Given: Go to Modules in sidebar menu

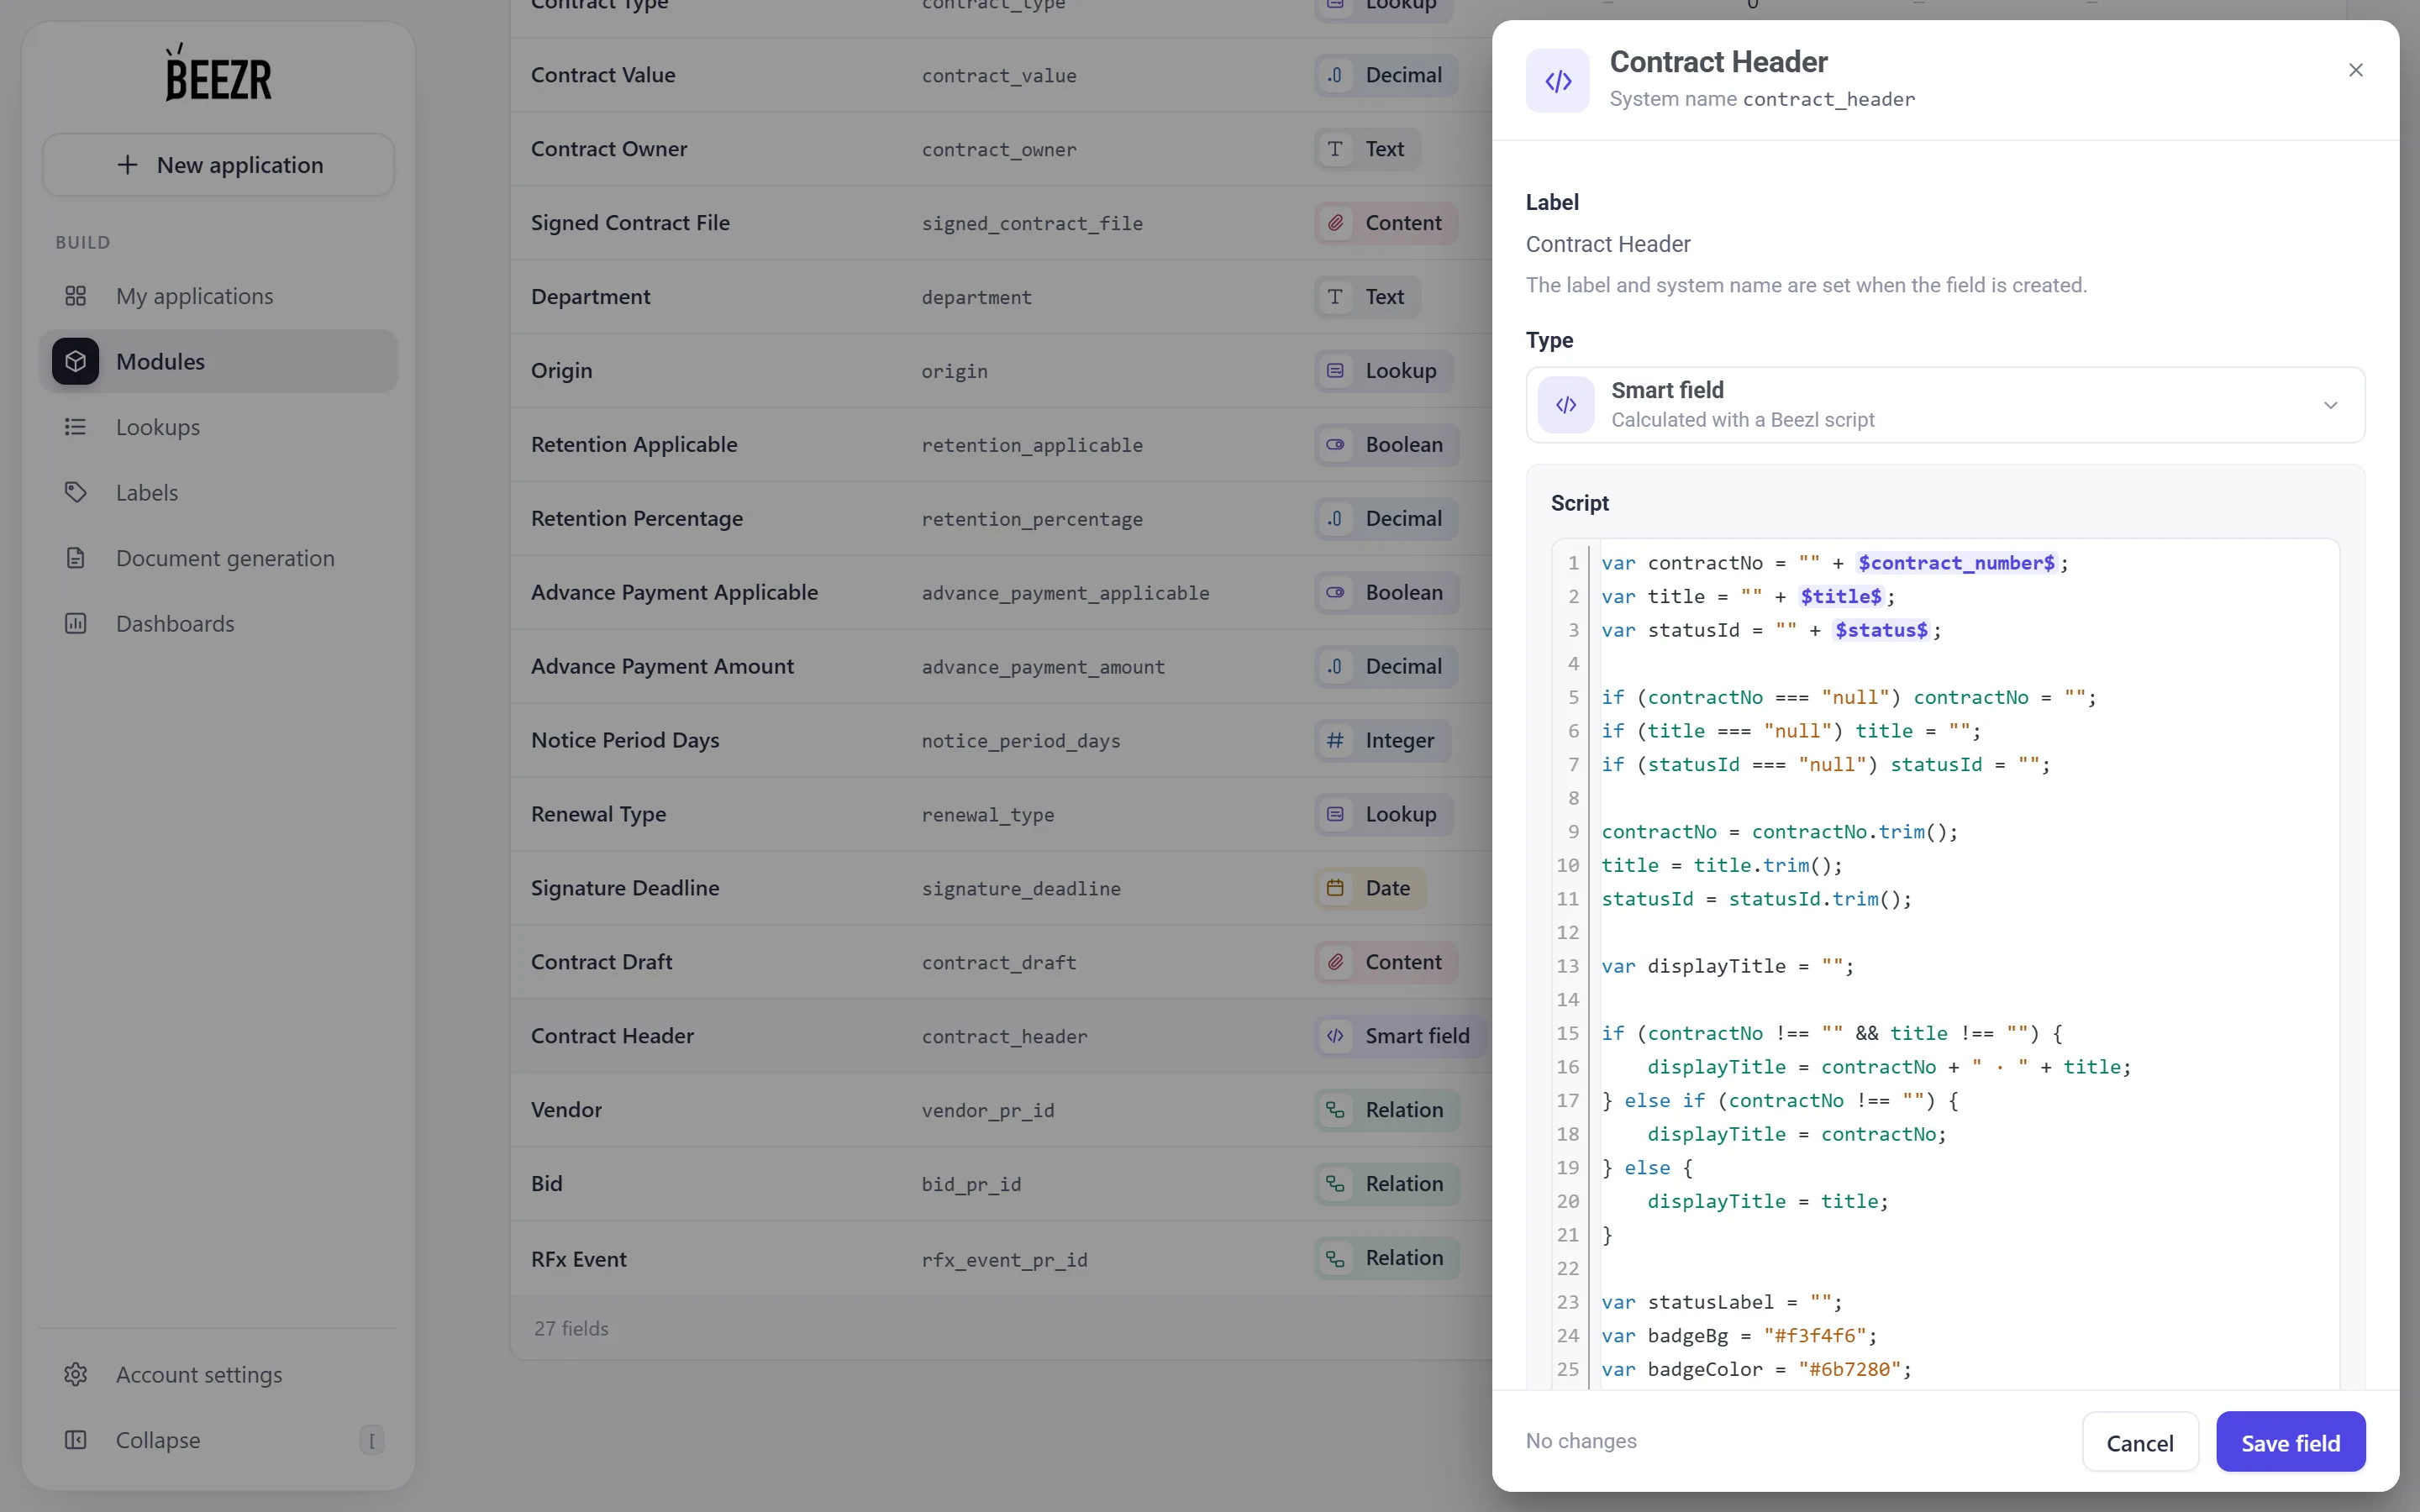Looking at the screenshot, I should (218, 361).
